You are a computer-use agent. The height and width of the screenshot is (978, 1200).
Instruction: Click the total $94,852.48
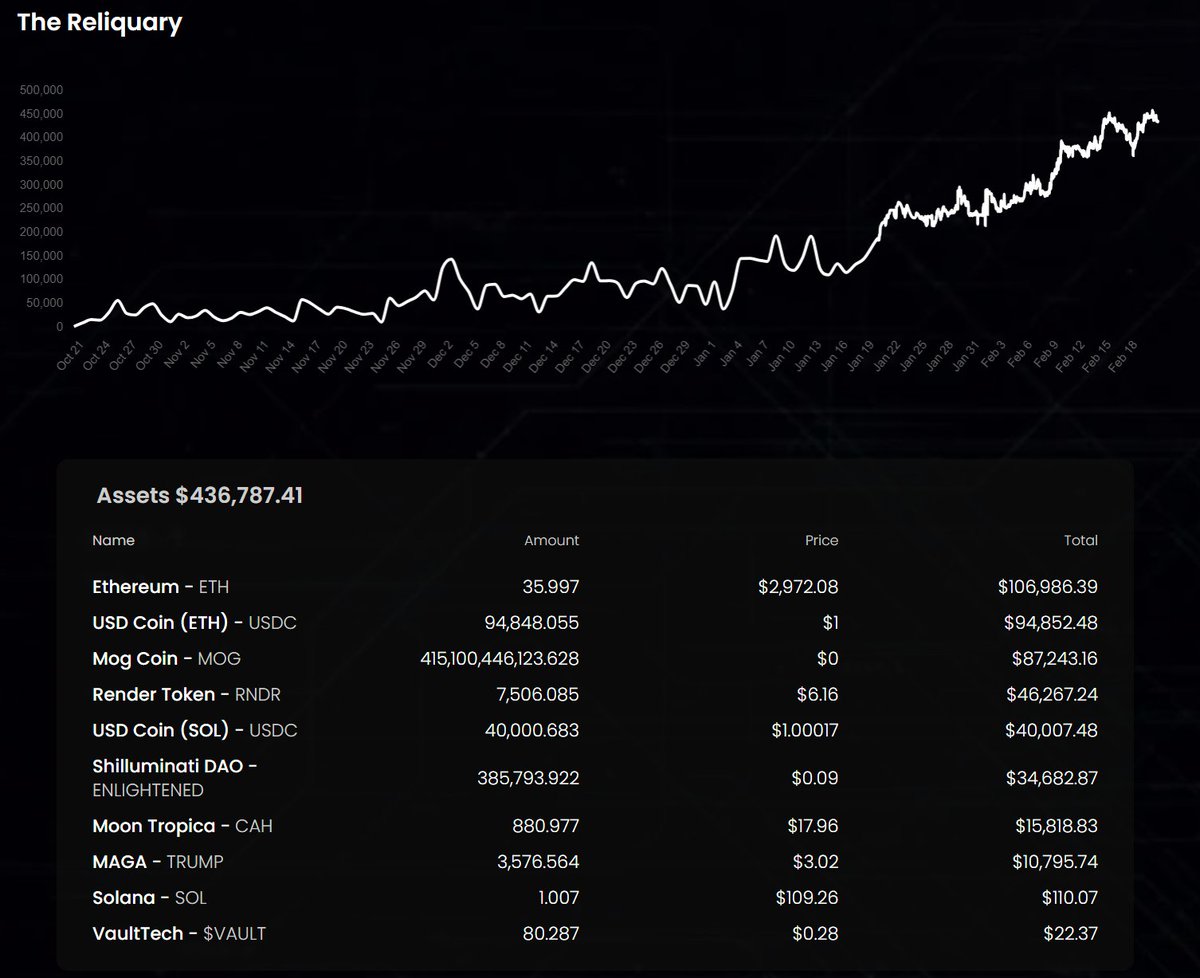coord(1051,623)
